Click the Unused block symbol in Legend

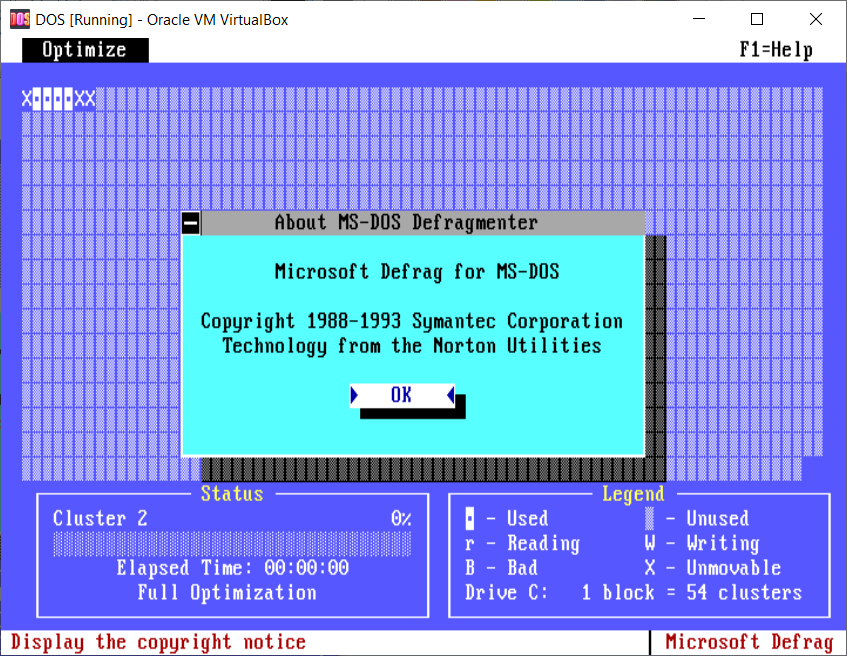click(x=650, y=518)
